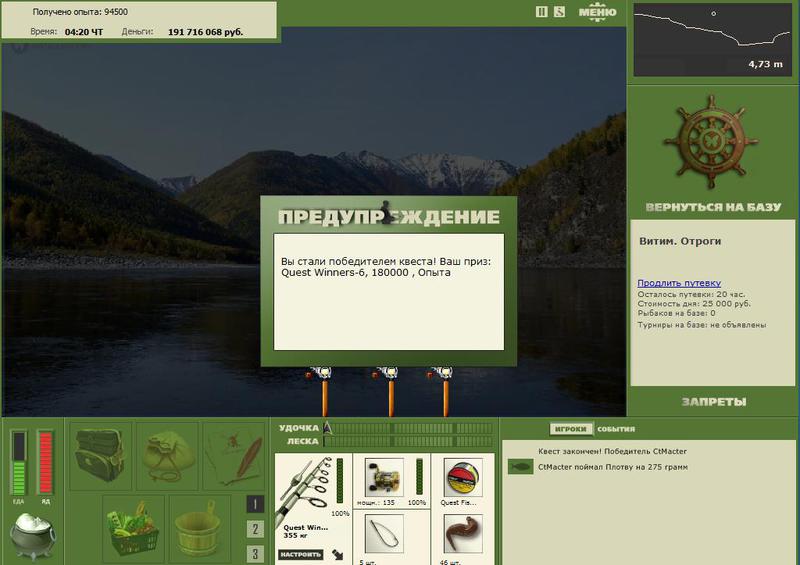Open the food basket icon
800x565 pixels.
pyautogui.click(x=133, y=528)
